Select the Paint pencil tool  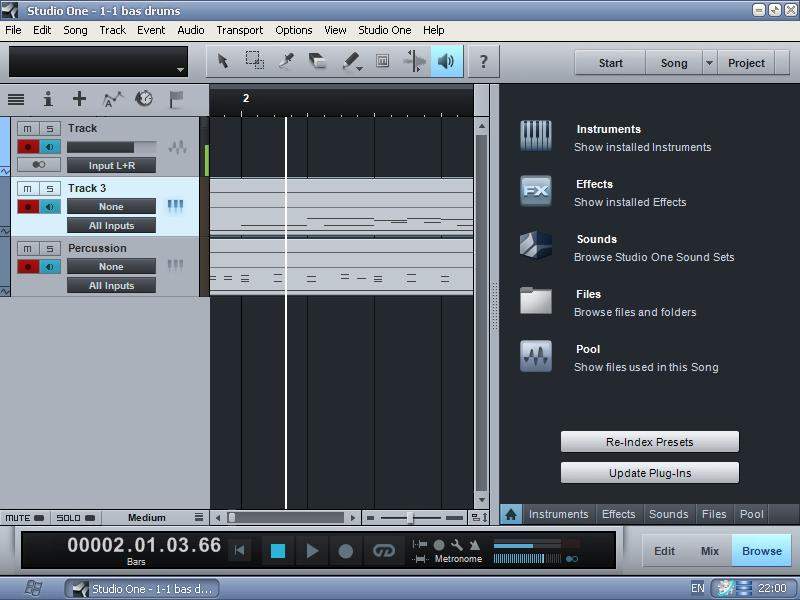(350, 62)
